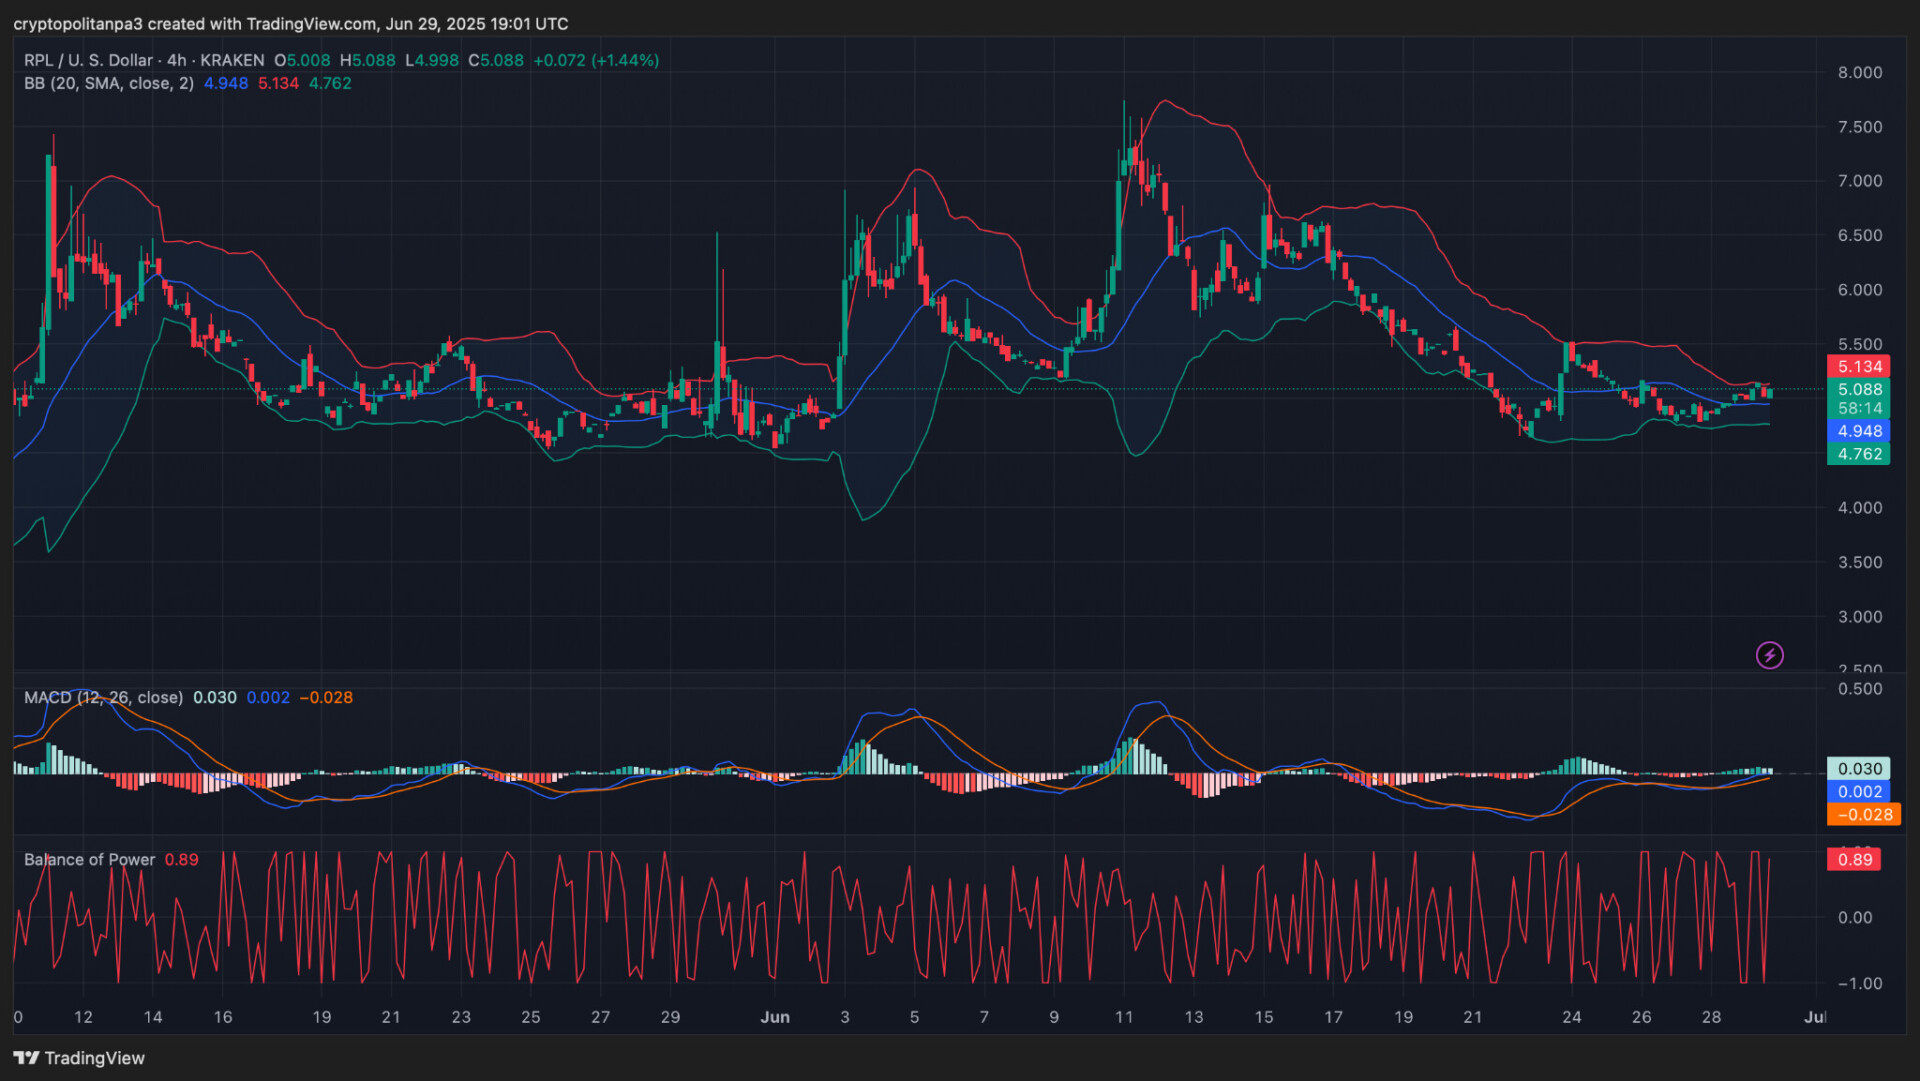Click the blue 0.002 MACD line tag
This screenshot has width=1920, height=1081.
point(1858,792)
